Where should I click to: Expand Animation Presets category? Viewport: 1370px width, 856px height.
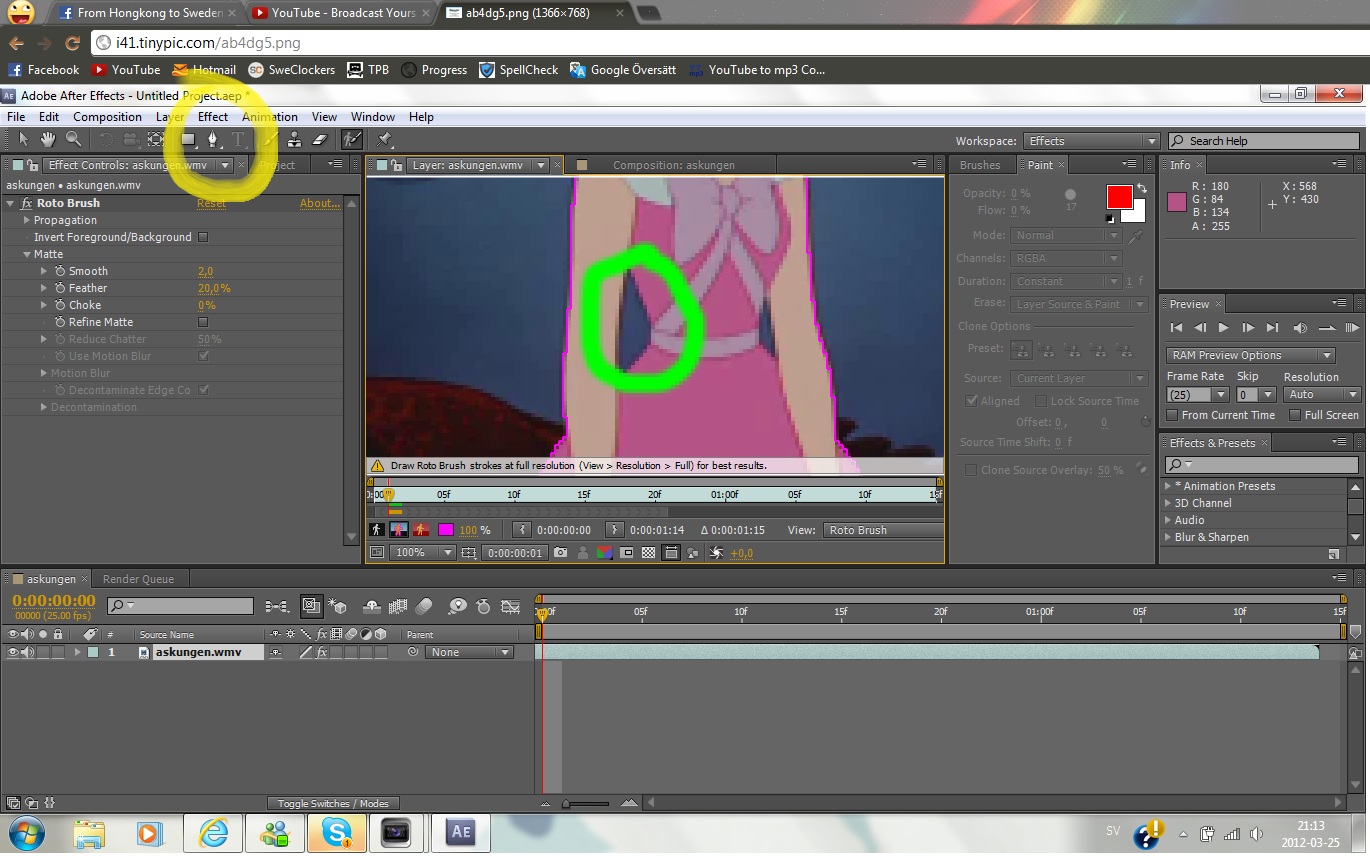tap(1168, 486)
